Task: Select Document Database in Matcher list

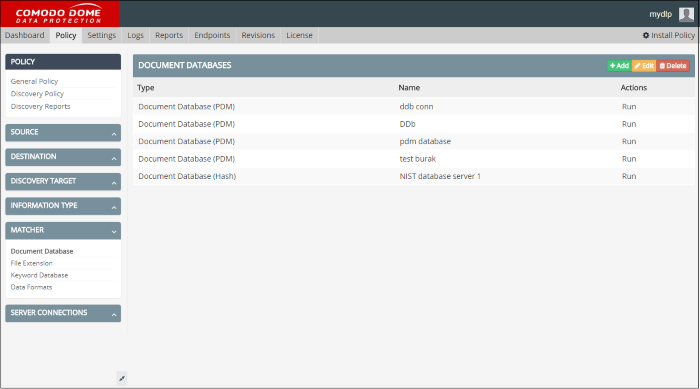Action: [42, 251]
